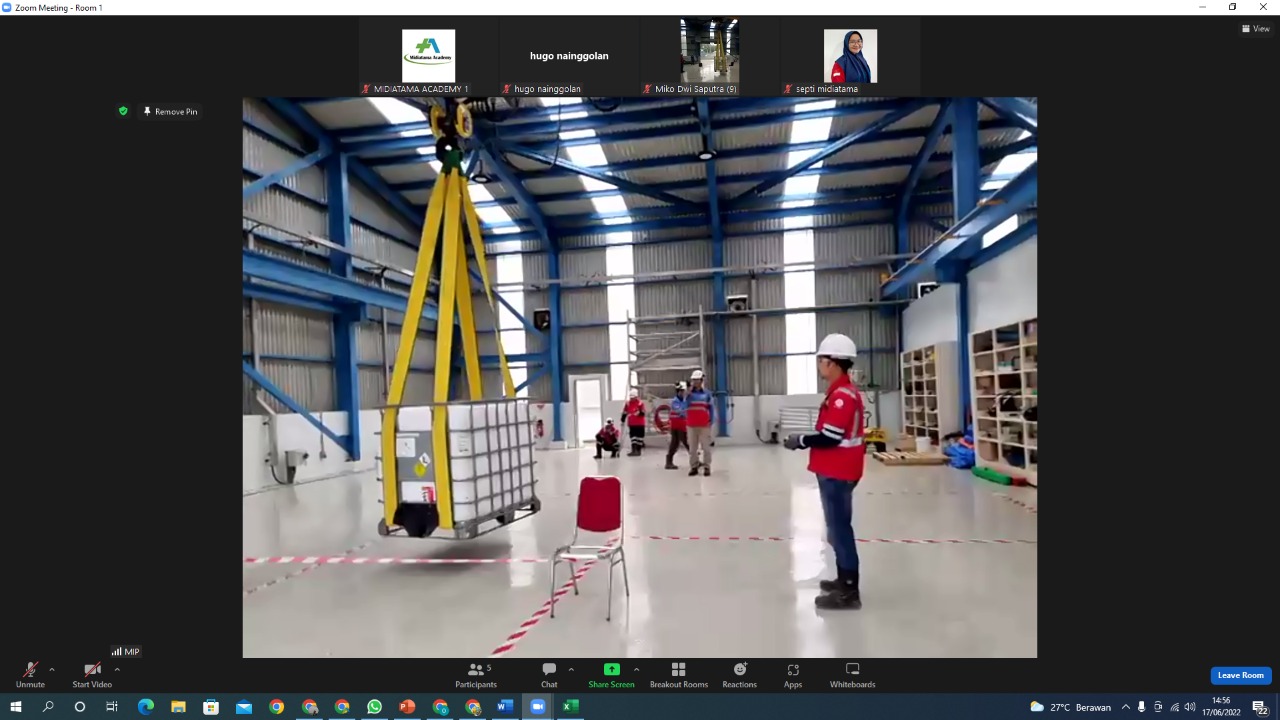The height and width of the screenshot is (720, 1280).
Task: Open File Explorer from taskbar
Action: pyautogui.click(x=178, y=707)
